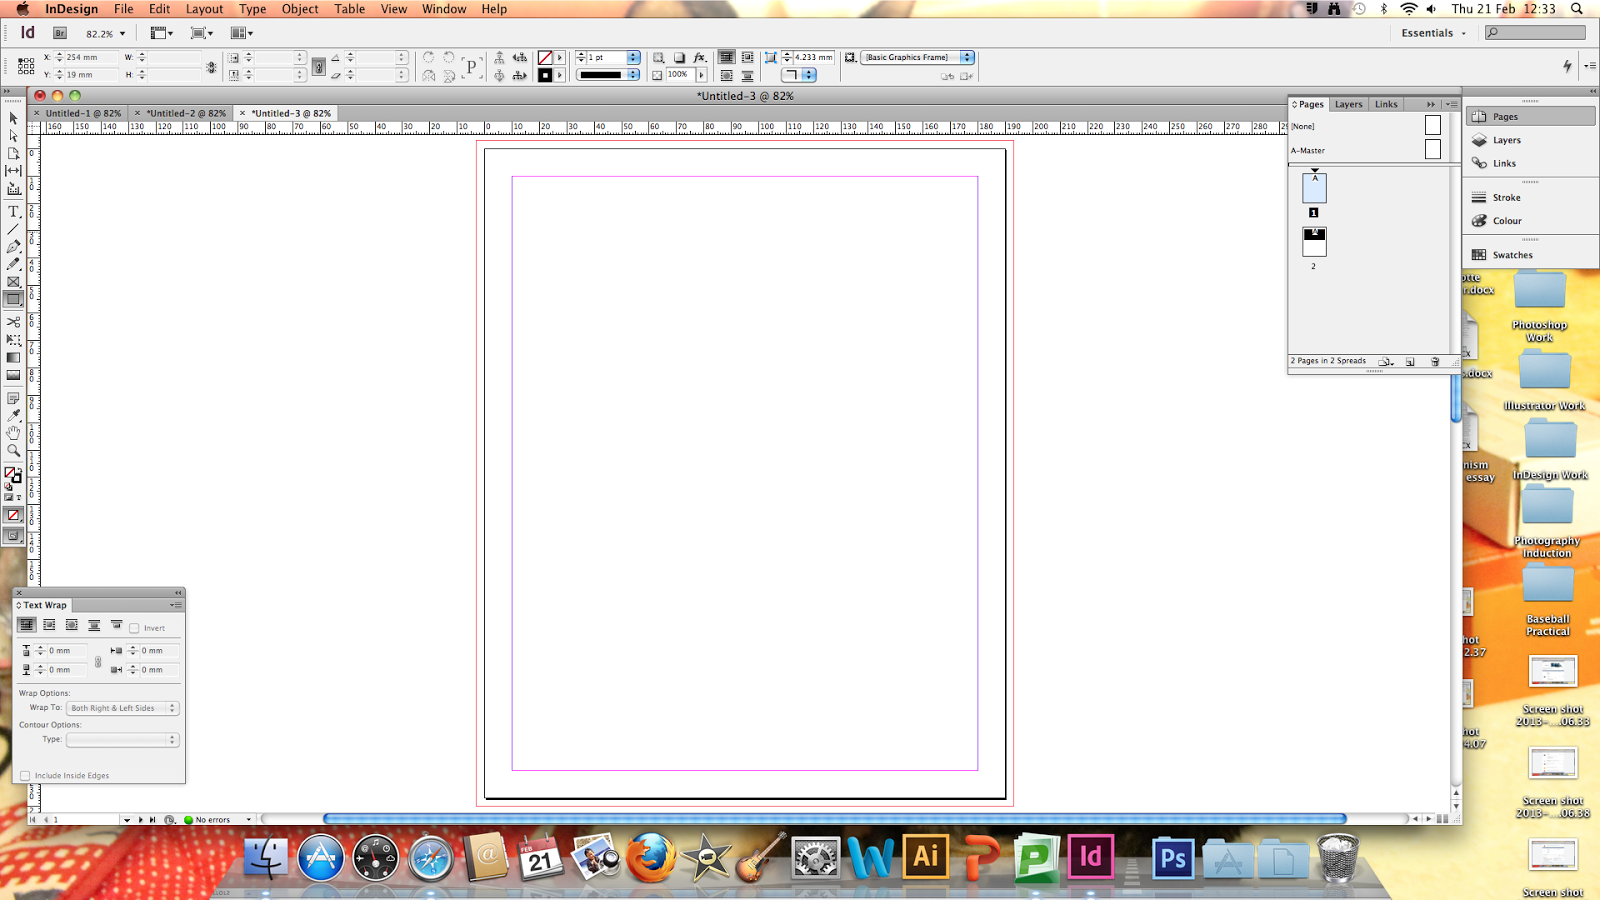The height and width of the screenshot is (900, 1600).
Task: Select the Type tool
Action: pyautogui.click(x=13, y=210)
